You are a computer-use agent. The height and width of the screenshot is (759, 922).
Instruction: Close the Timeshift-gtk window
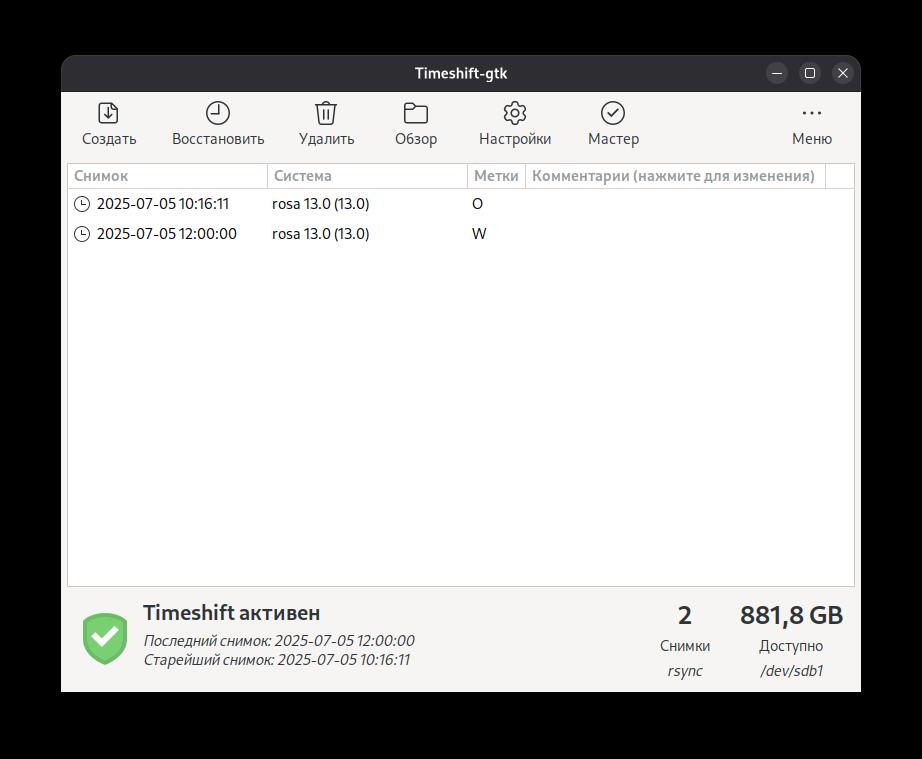pos(843,73)
